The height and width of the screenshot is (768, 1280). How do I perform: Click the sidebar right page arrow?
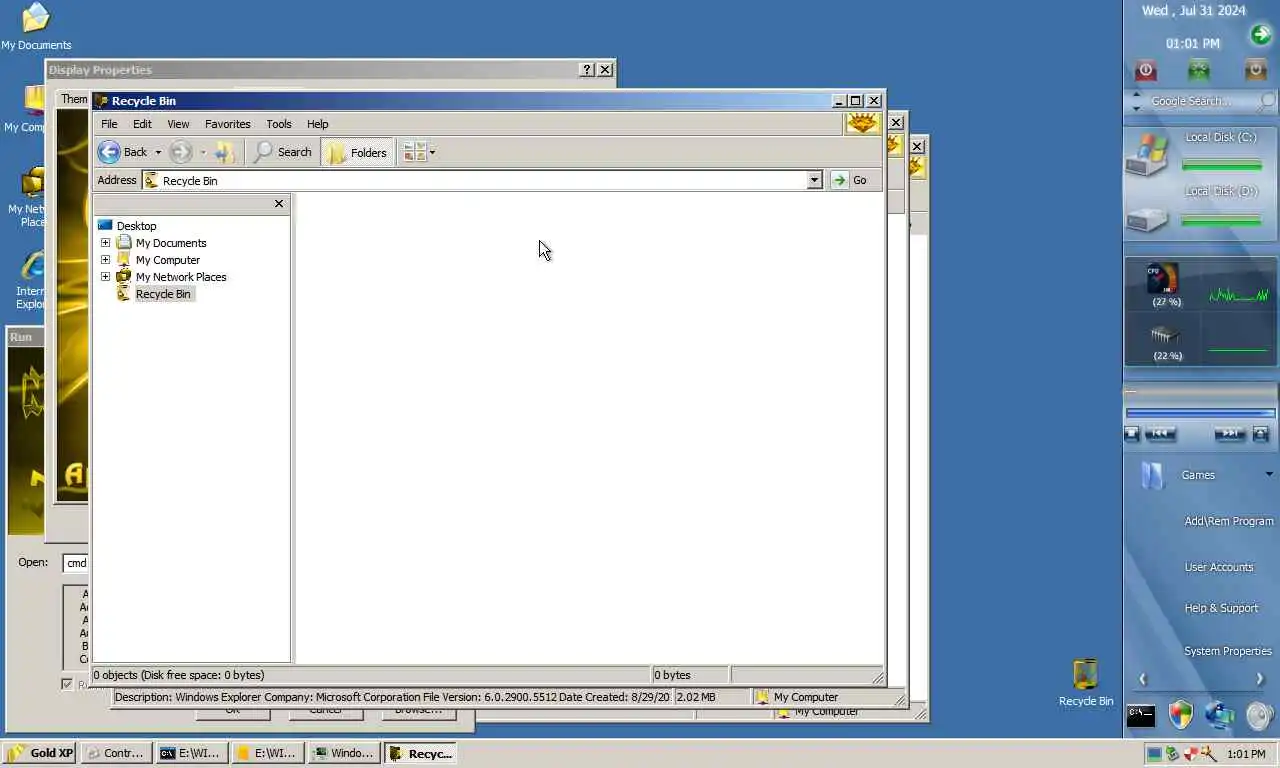pyautogui.click(x=1259, y=679)
